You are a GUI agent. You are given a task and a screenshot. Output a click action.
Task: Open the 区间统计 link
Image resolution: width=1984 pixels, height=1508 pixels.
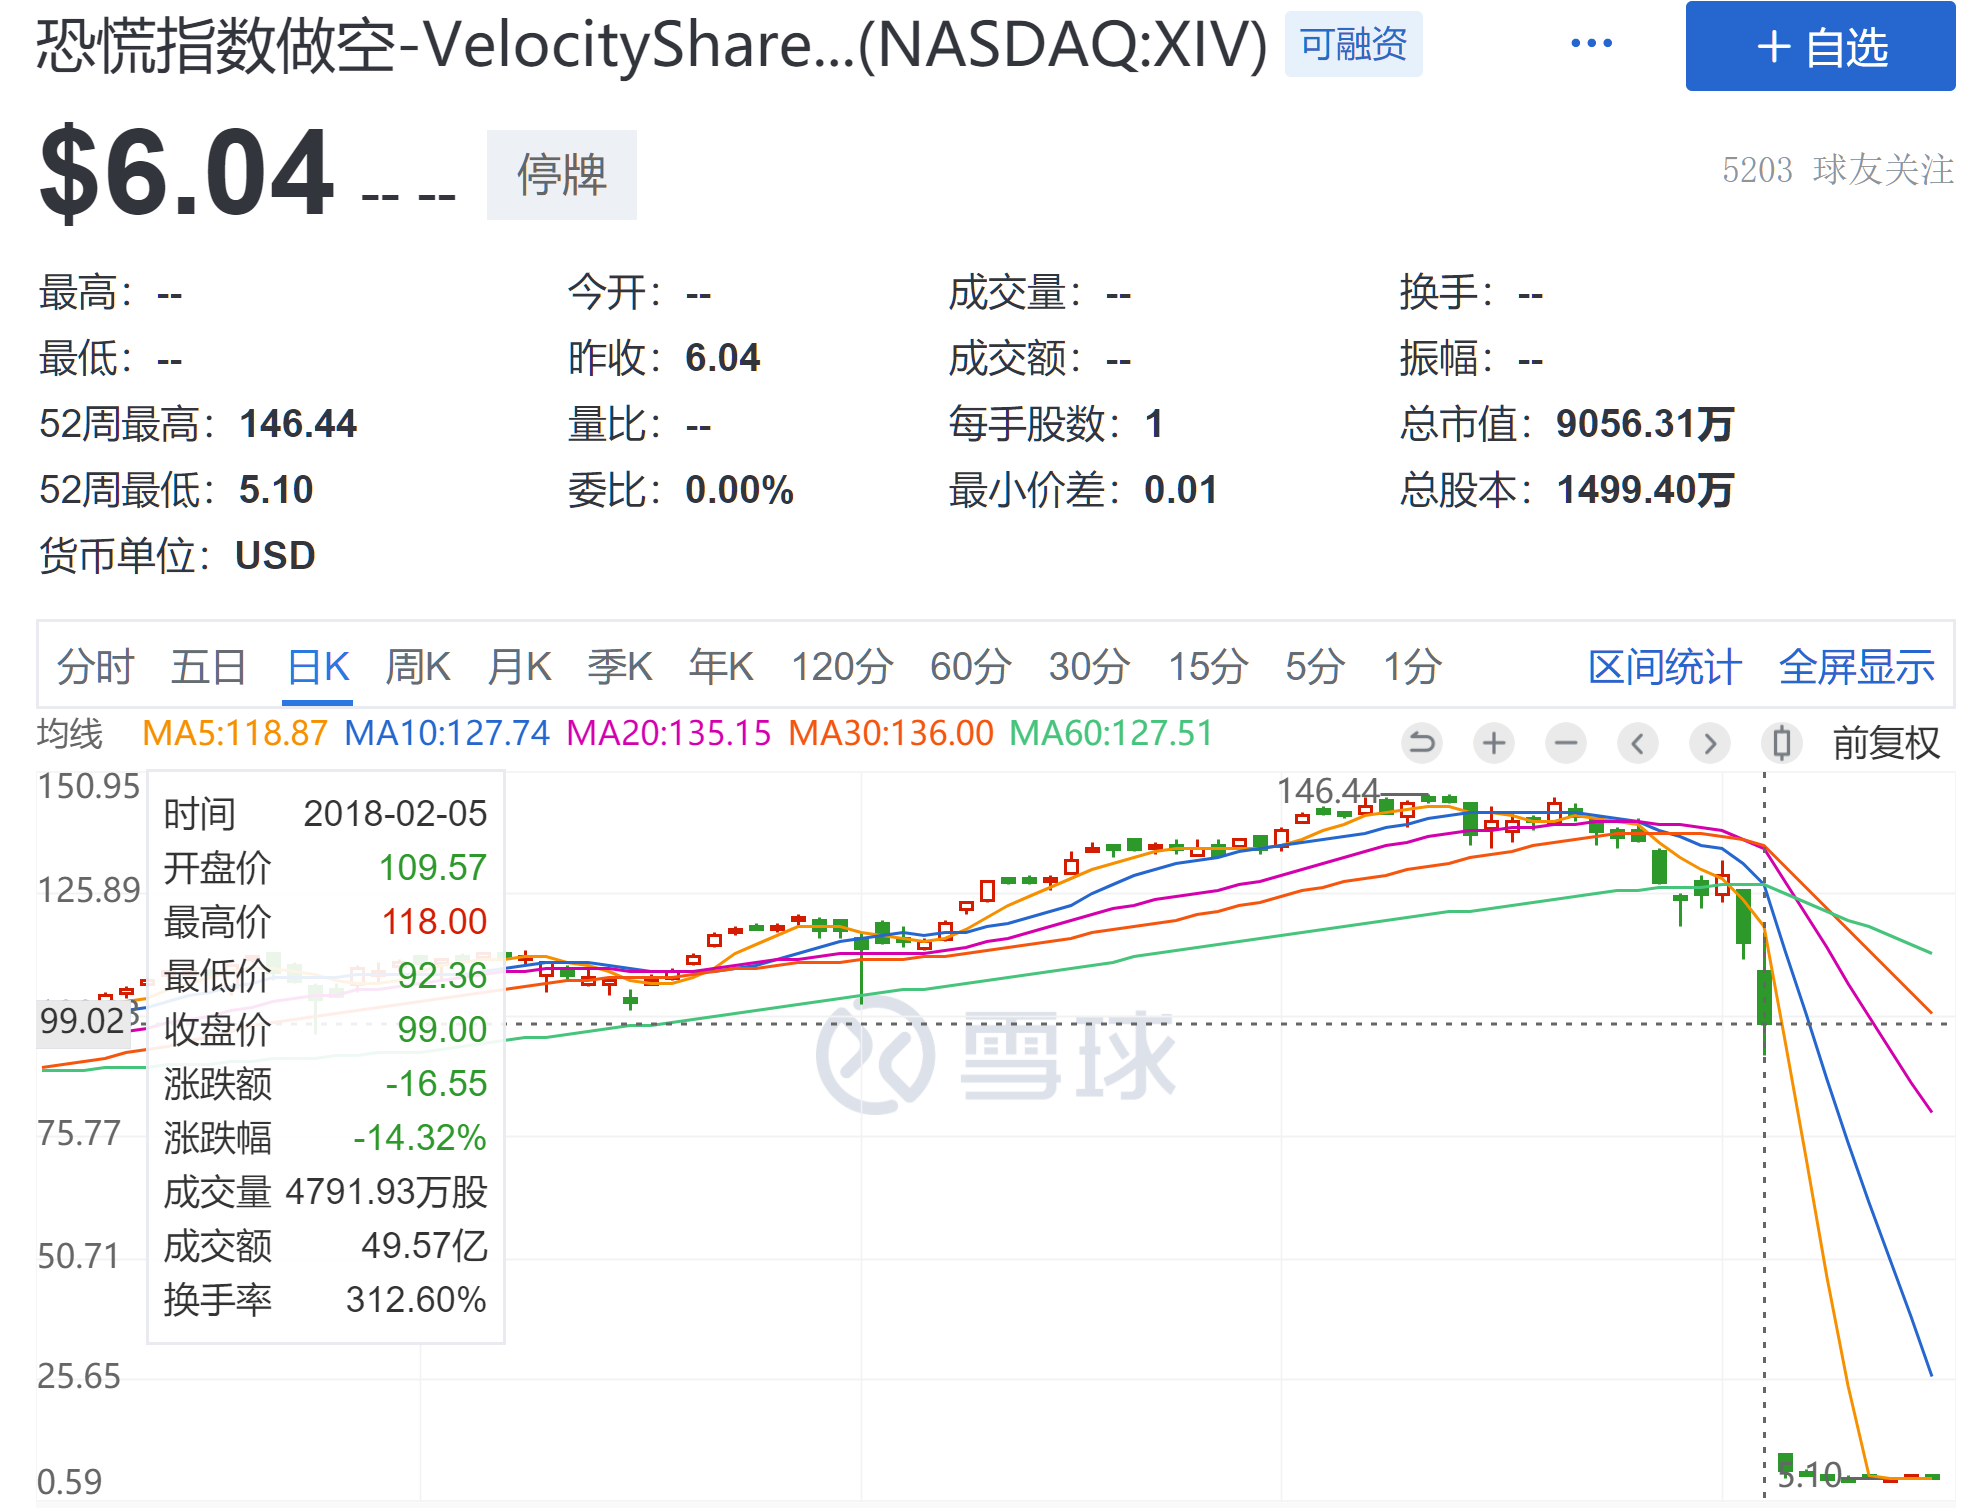click(x=1665, y=666)
